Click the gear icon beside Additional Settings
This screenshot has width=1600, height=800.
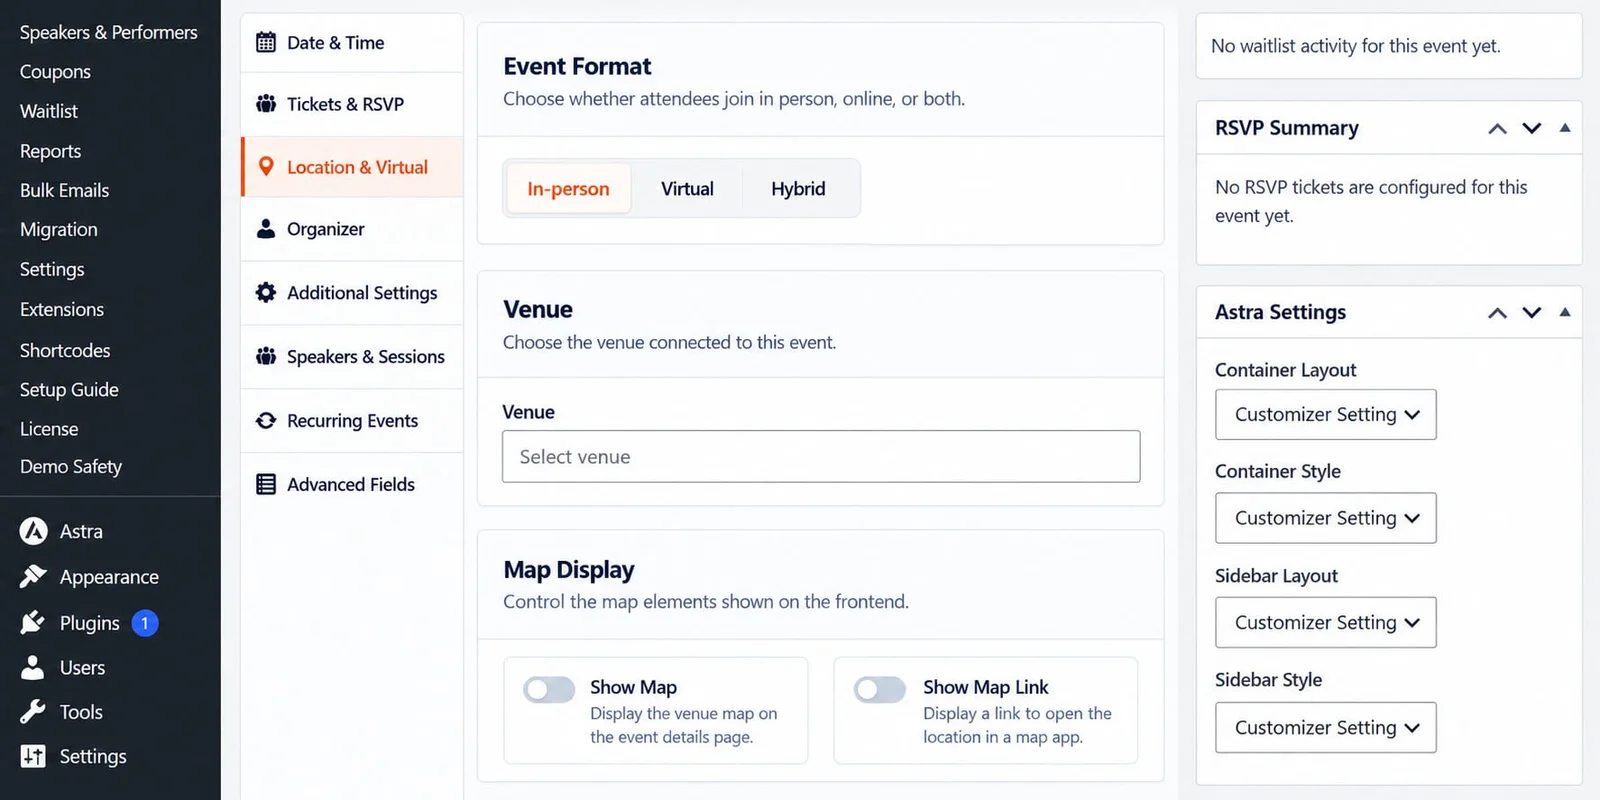point(266,292)
